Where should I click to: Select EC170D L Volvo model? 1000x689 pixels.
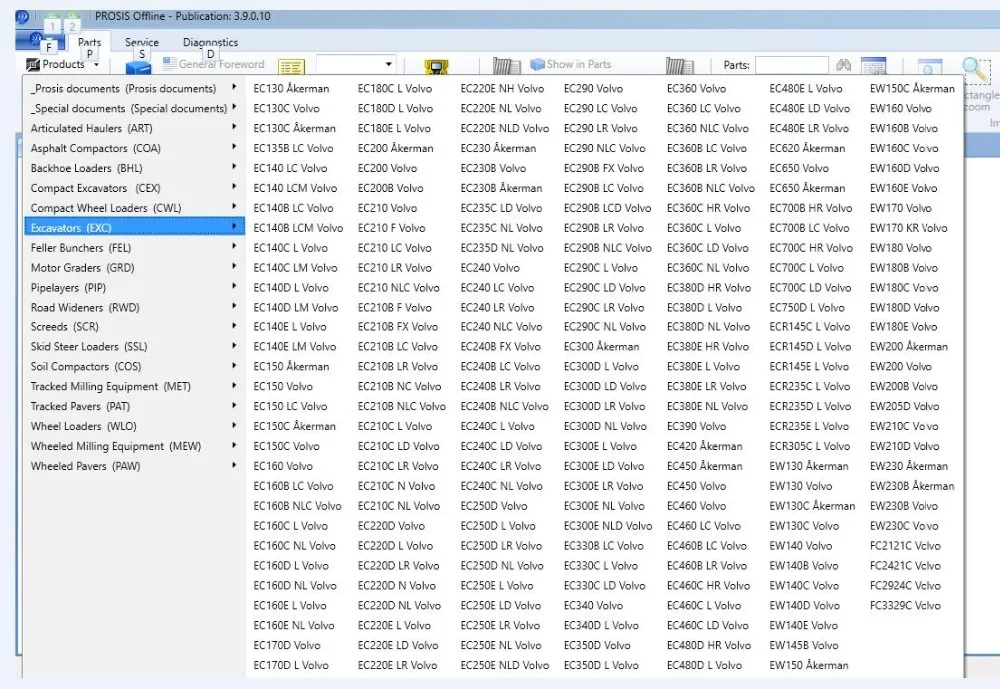[291, 665]
